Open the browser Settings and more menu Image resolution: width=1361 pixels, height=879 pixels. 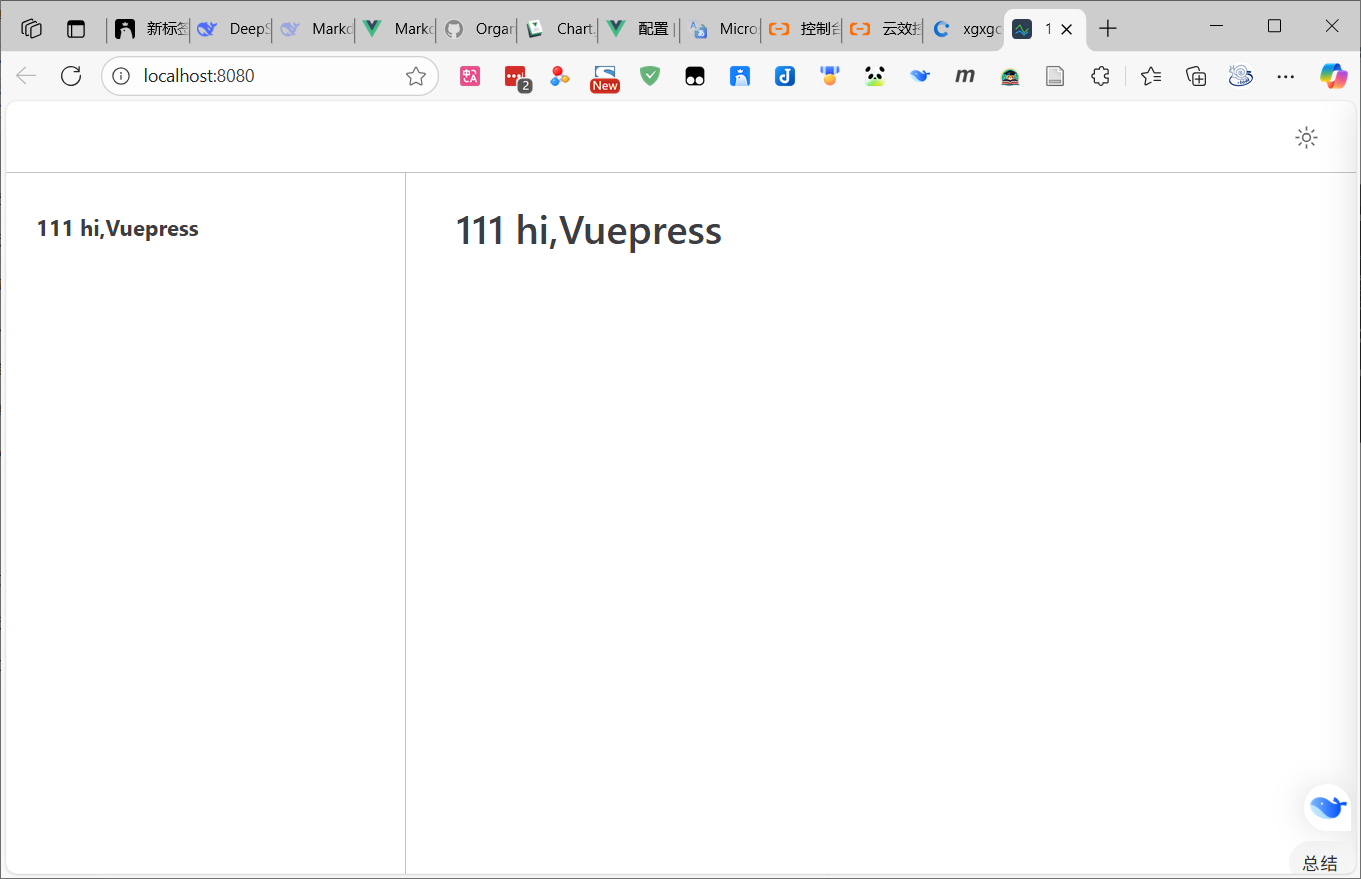pyautogui.click(x=1286, y=76)
